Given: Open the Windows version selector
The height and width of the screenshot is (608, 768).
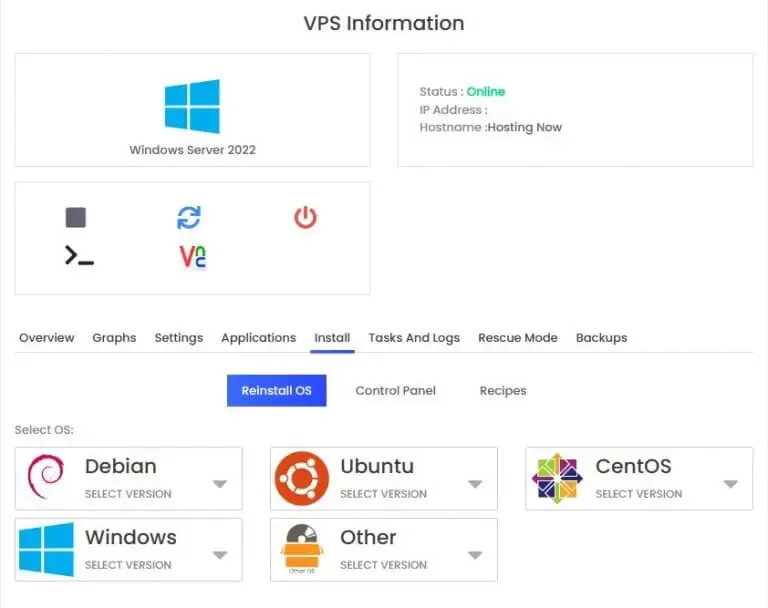Looking at the screenshot, I should [x=128, y=550].
